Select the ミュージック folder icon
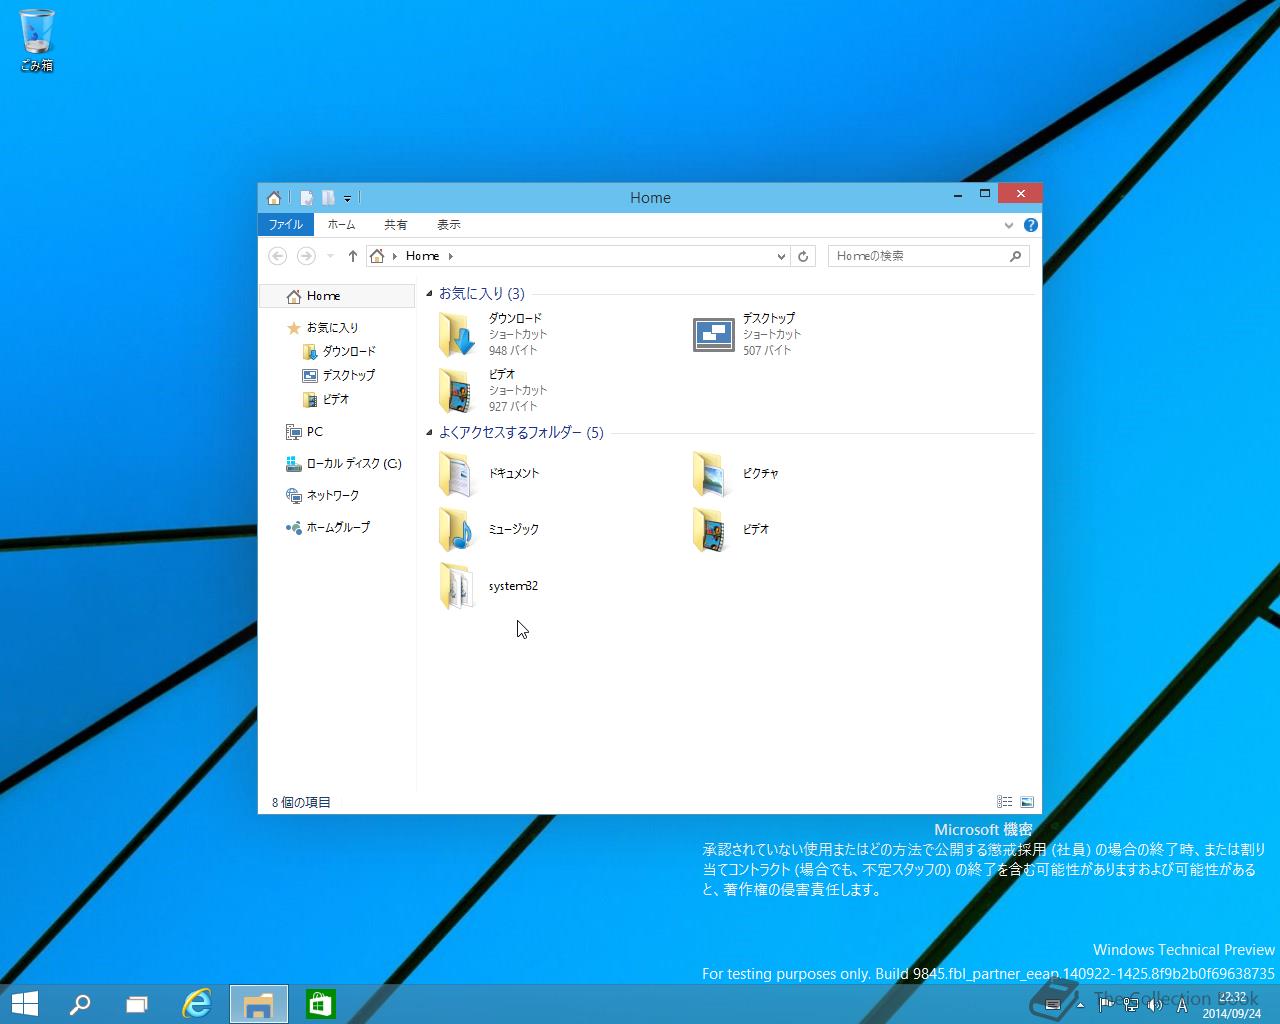This screenshot has height=1024, width=1280. pyautogui.click(x=457, y=529)
